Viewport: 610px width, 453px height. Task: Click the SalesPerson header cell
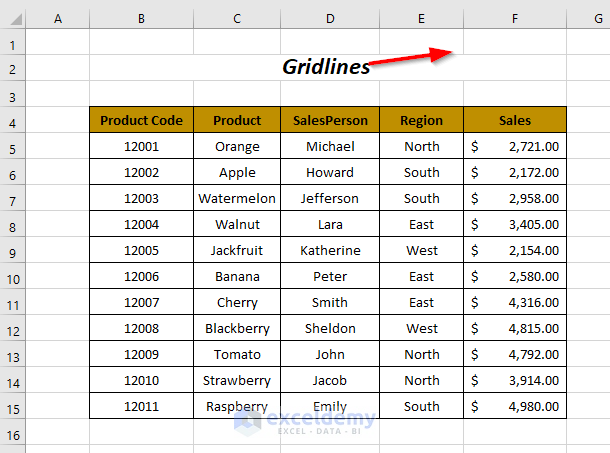point(330,120)
